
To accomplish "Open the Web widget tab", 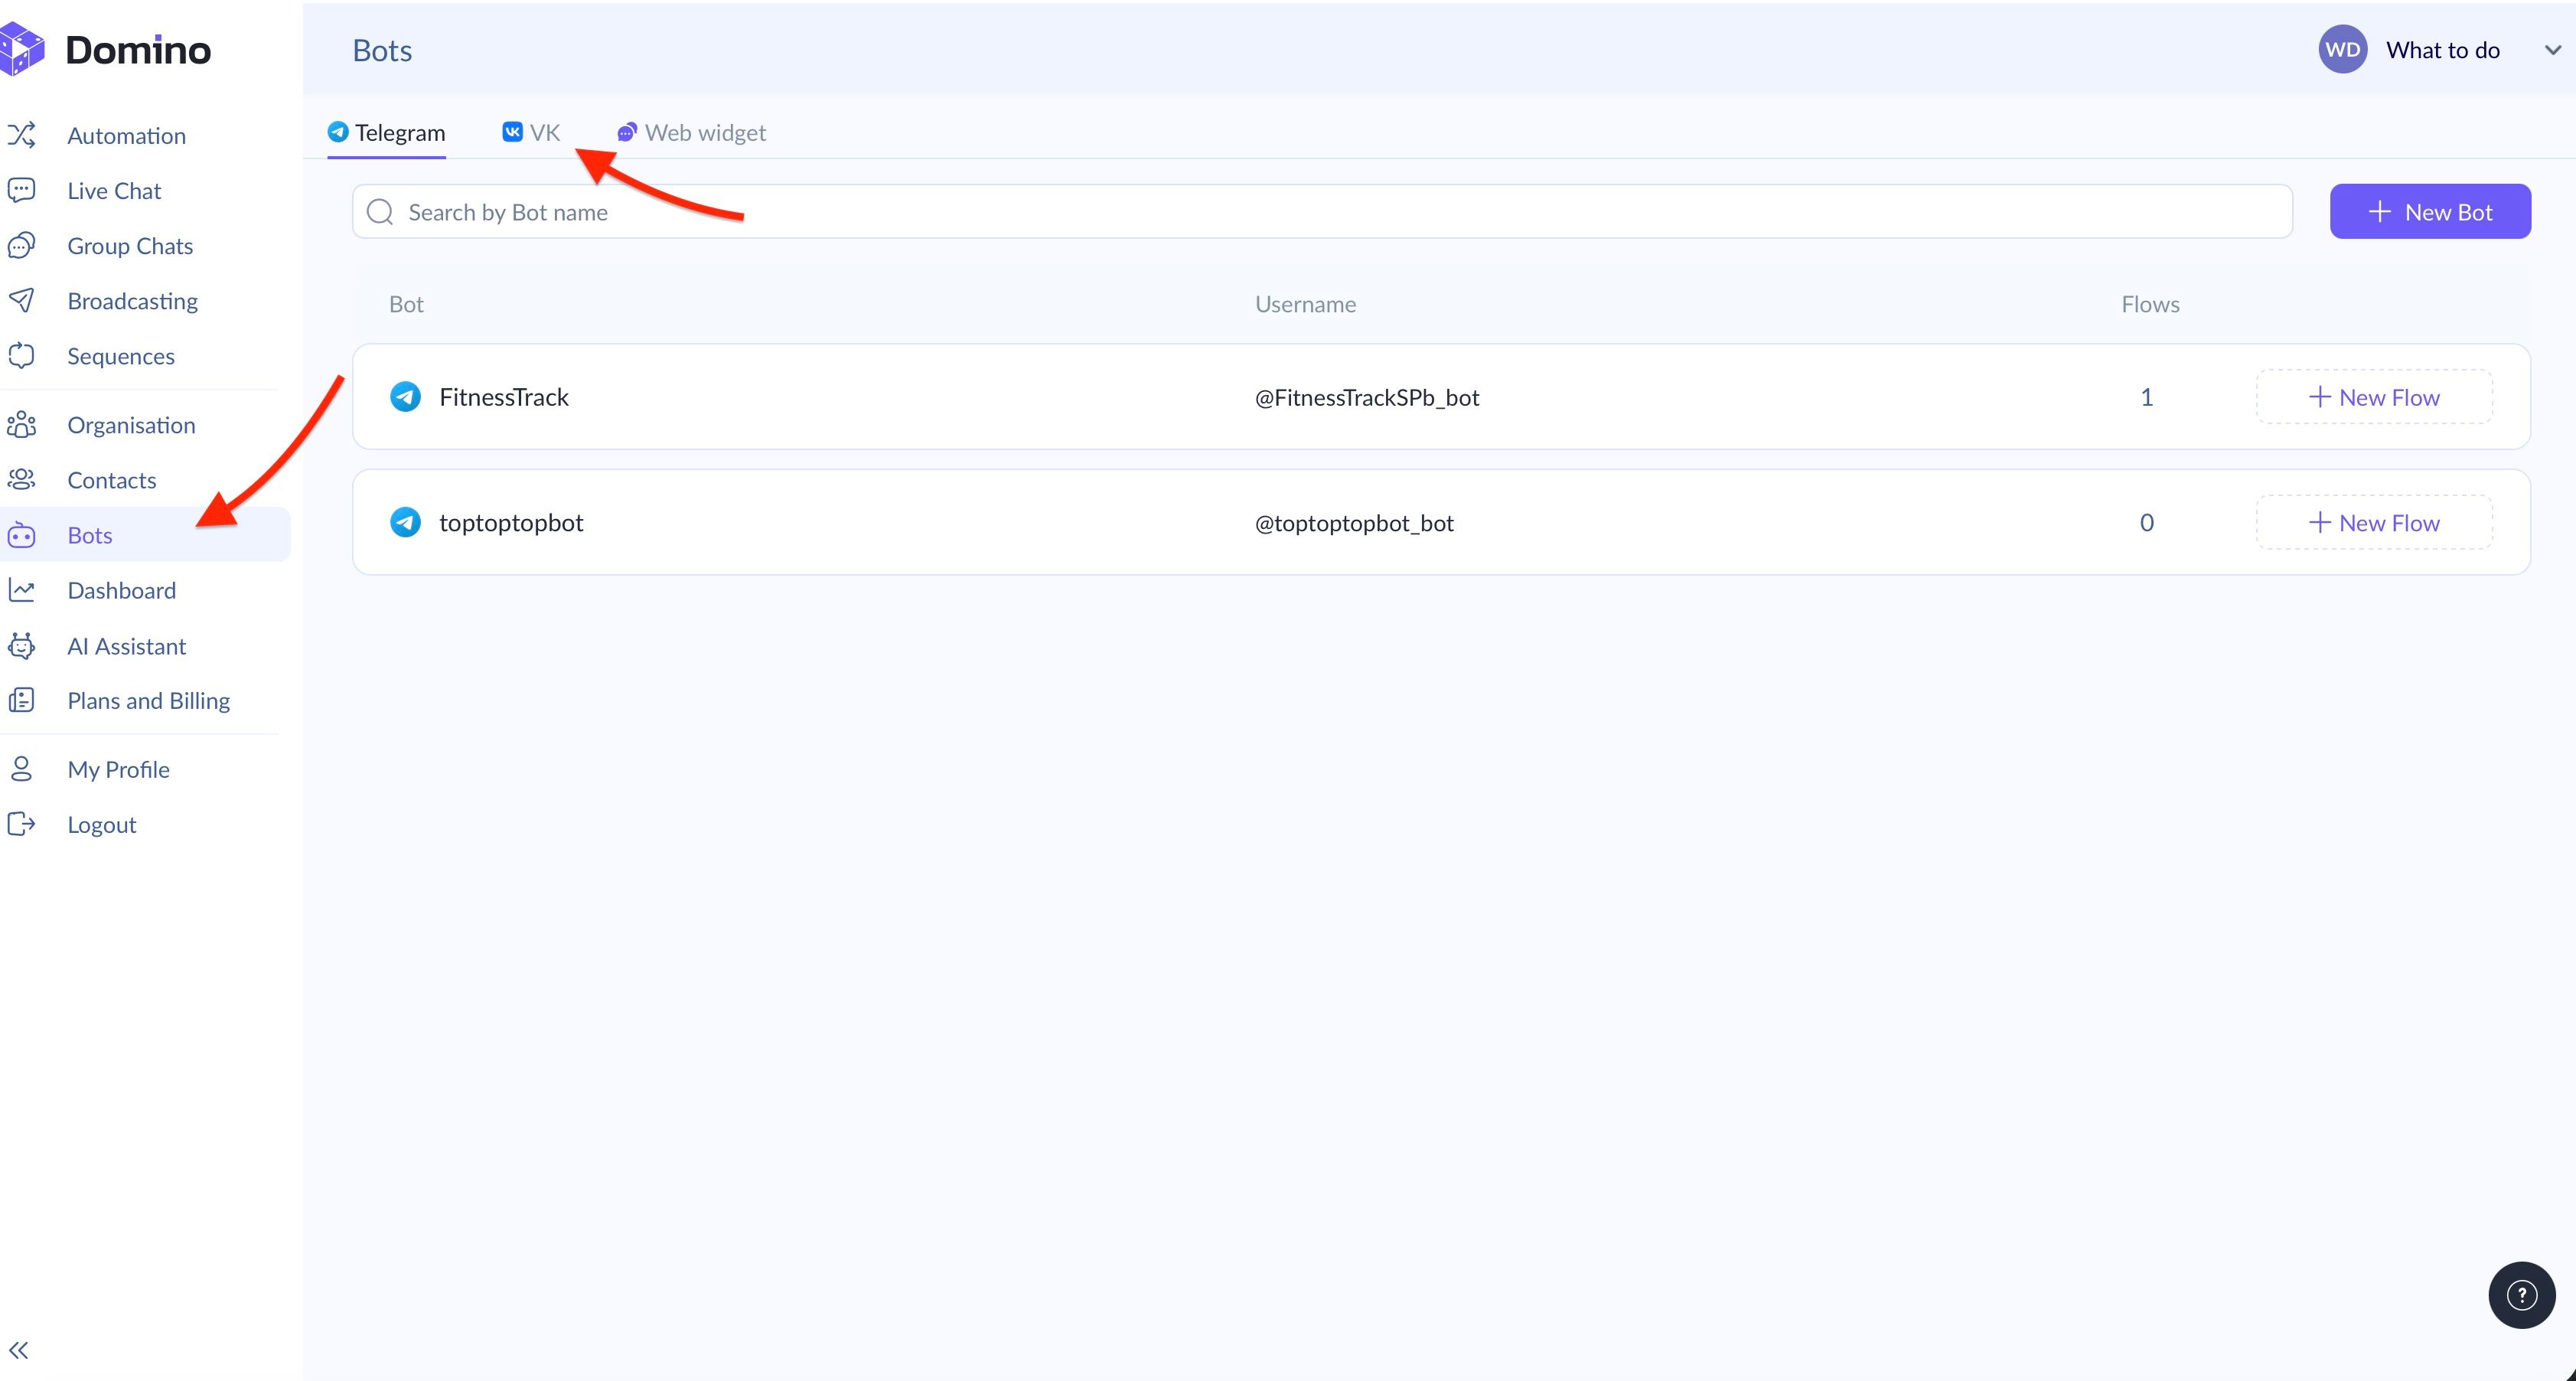I will point(692,131).
